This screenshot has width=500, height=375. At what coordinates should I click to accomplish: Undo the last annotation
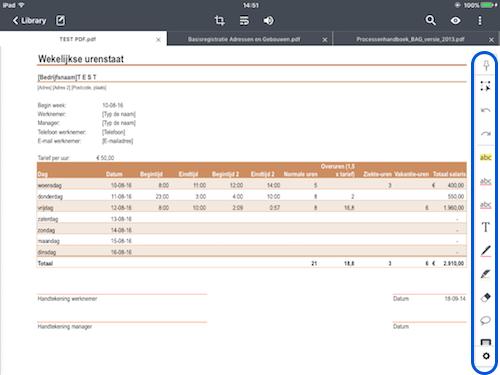486,110
